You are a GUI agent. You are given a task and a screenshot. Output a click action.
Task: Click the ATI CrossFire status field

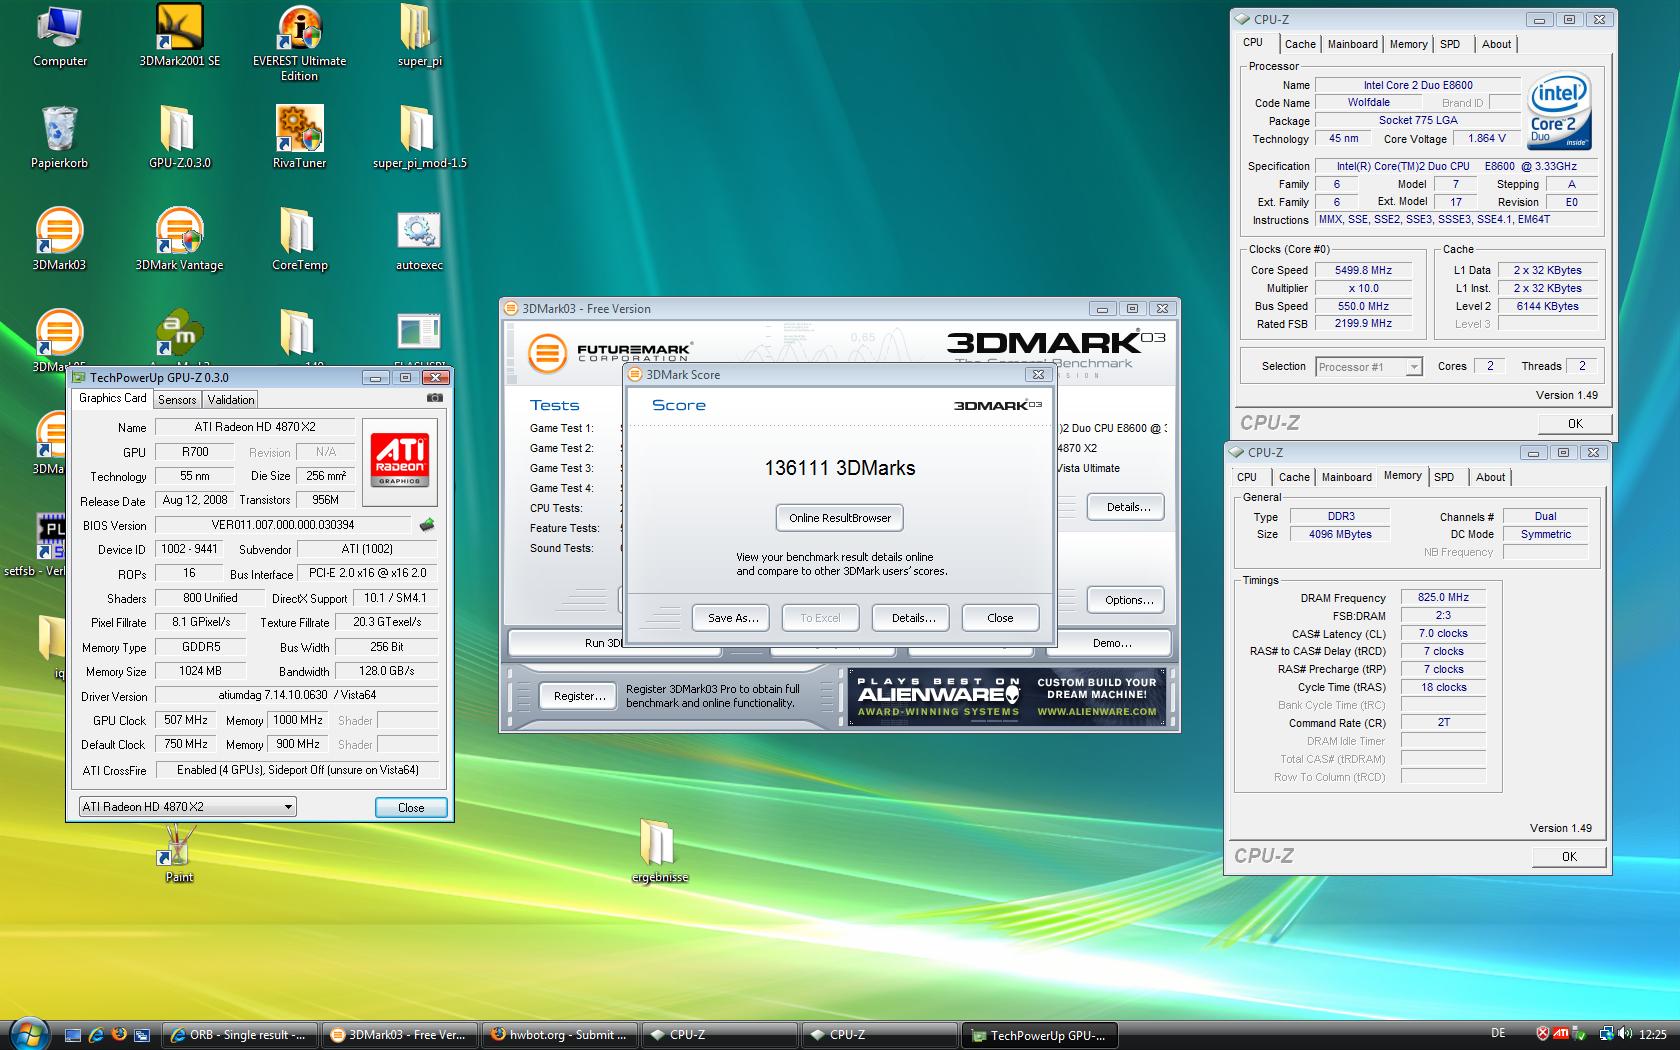[296, 770]
